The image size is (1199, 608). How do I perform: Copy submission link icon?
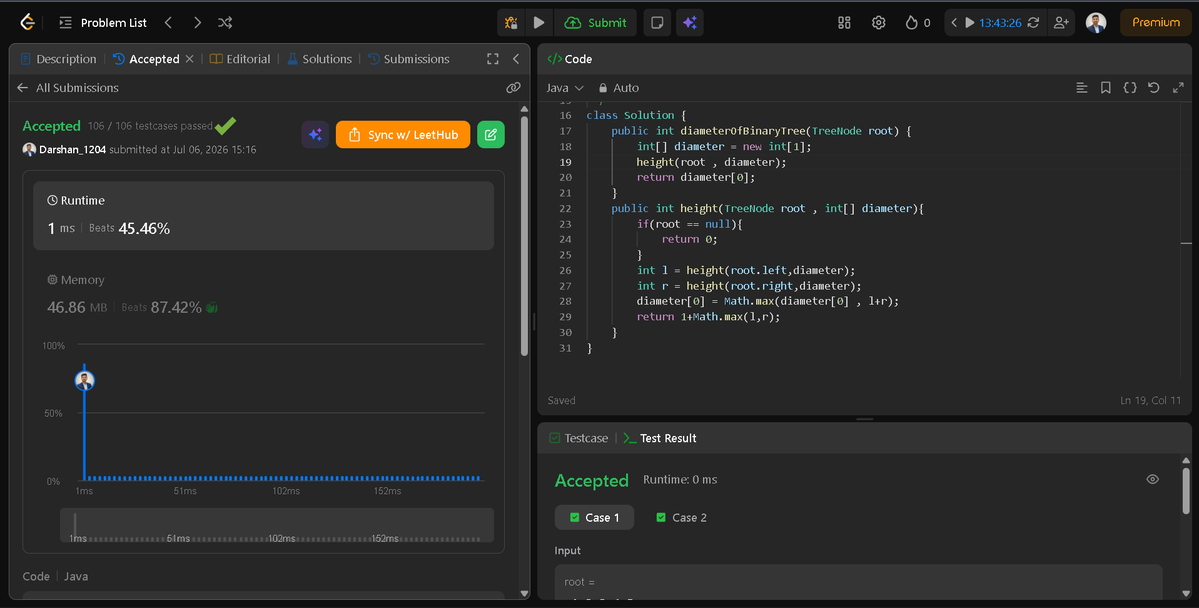click(513, 88)
